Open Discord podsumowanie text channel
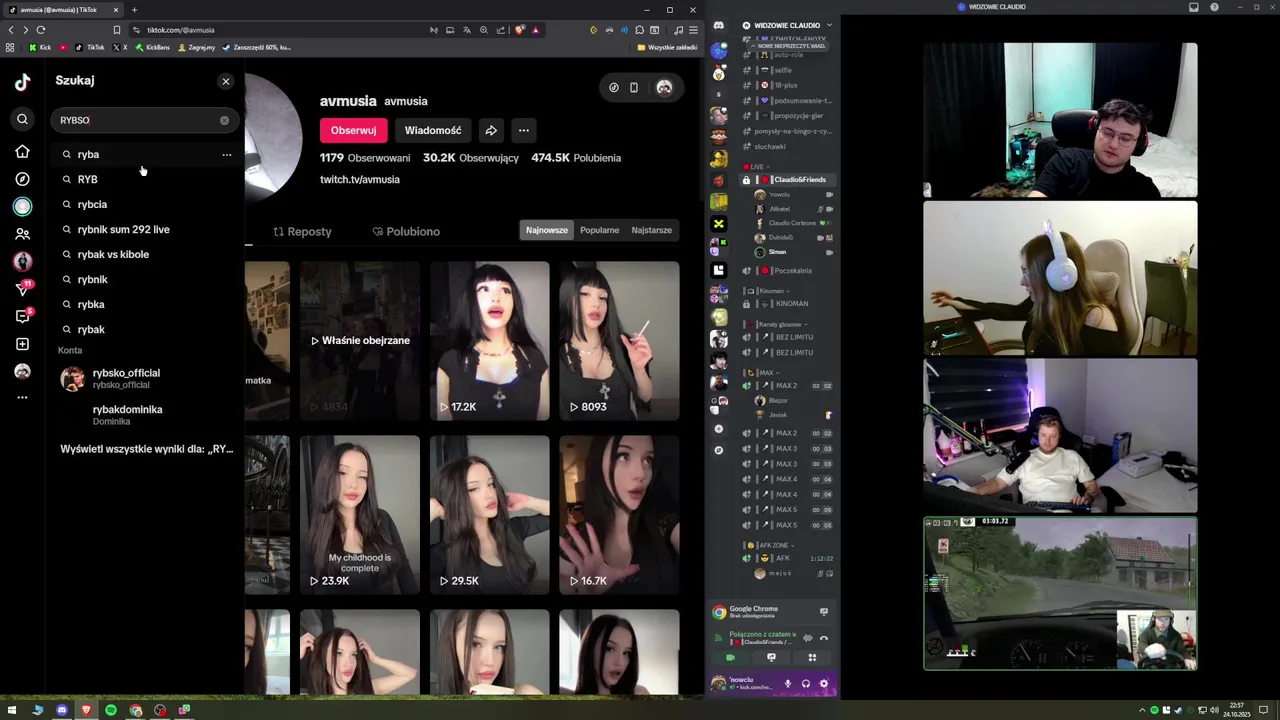1280x720 pixels. pyautogui.click(x=789, y=101)
